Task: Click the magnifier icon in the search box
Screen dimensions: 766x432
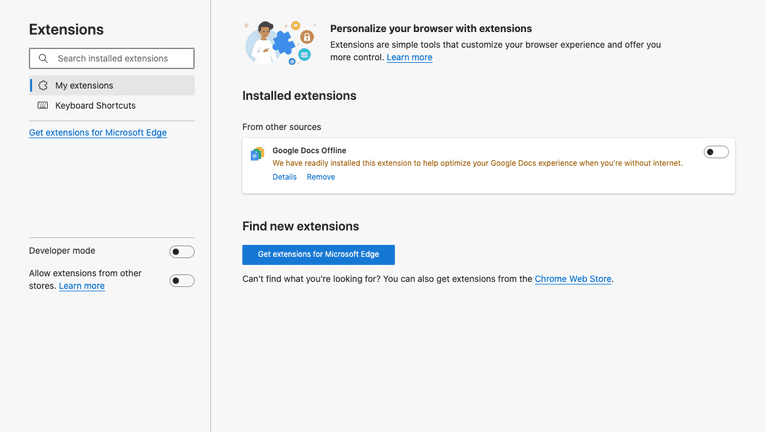Action: [x=43, y=59]
